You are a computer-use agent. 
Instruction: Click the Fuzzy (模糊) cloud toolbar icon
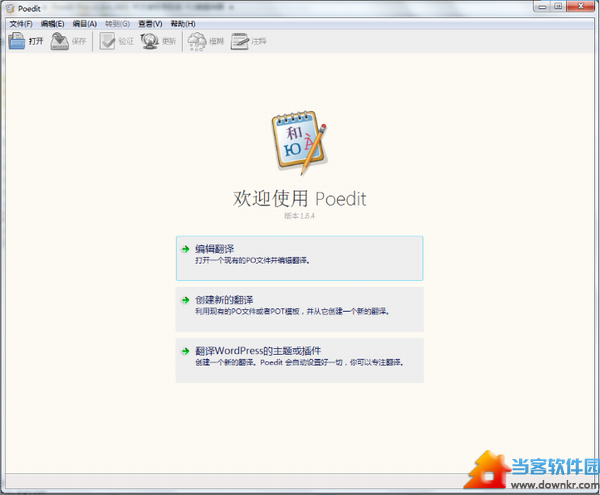[197, 41]
